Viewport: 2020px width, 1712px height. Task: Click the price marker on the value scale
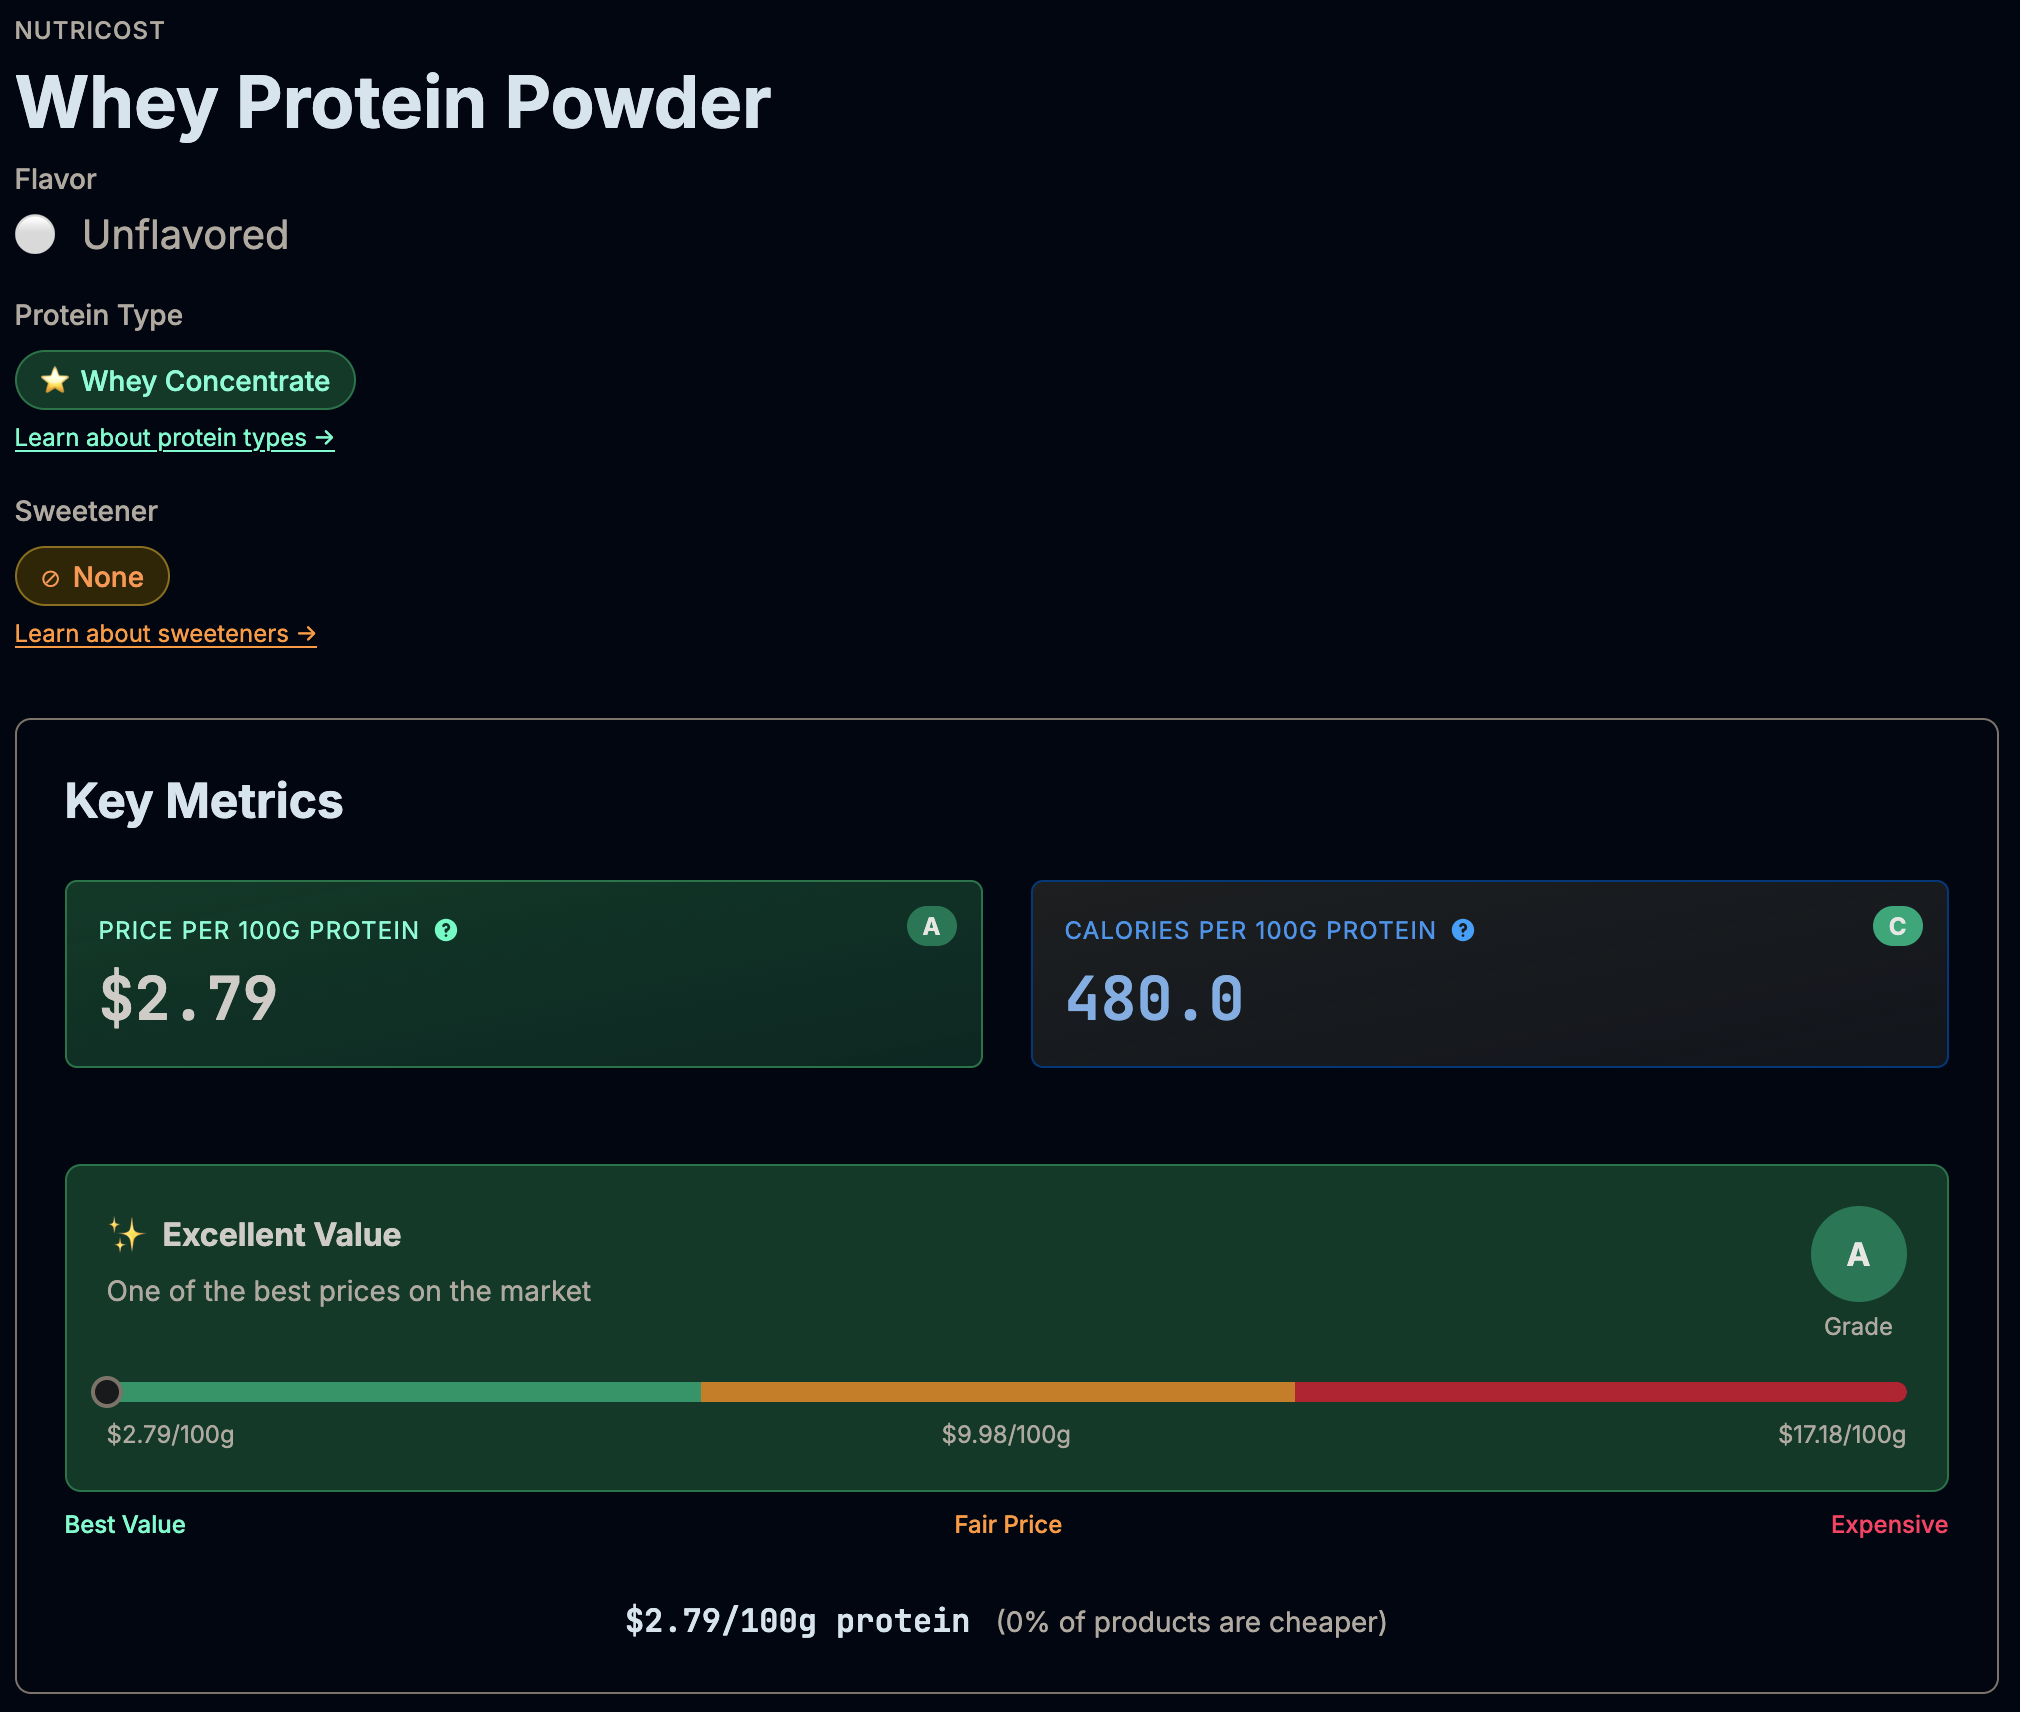point(108,1392)
